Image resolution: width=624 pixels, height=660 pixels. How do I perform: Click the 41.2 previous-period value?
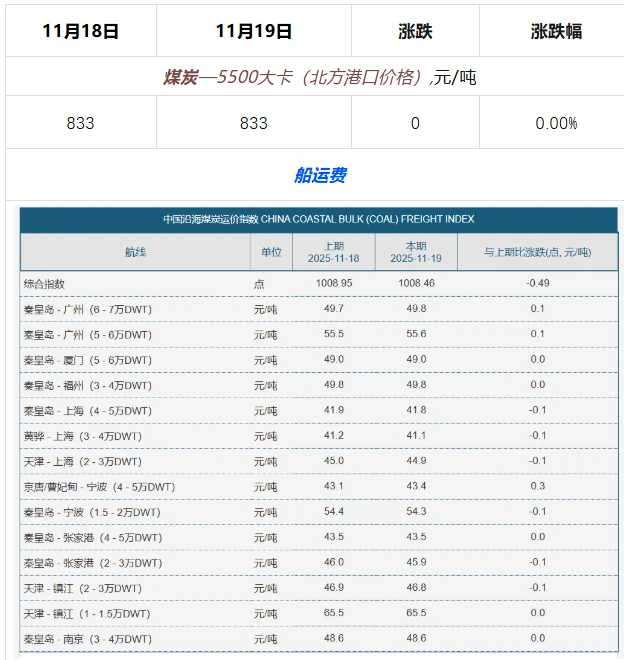click(x=334, y=435)
